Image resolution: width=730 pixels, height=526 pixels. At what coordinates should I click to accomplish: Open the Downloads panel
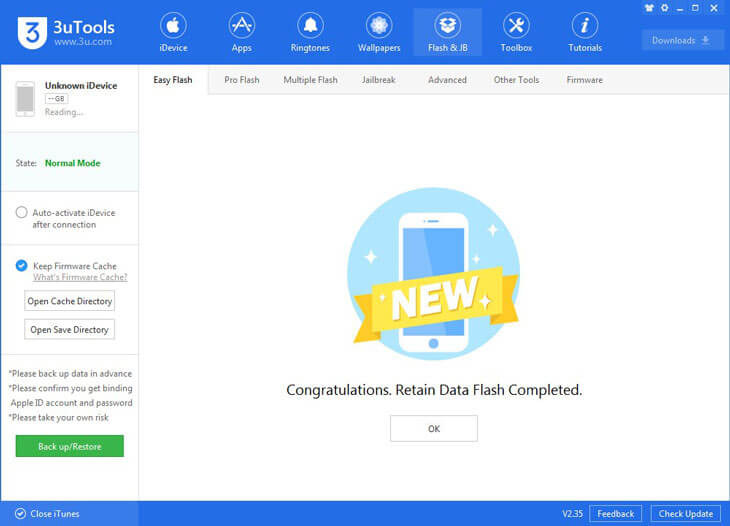(x=682, y=40)
